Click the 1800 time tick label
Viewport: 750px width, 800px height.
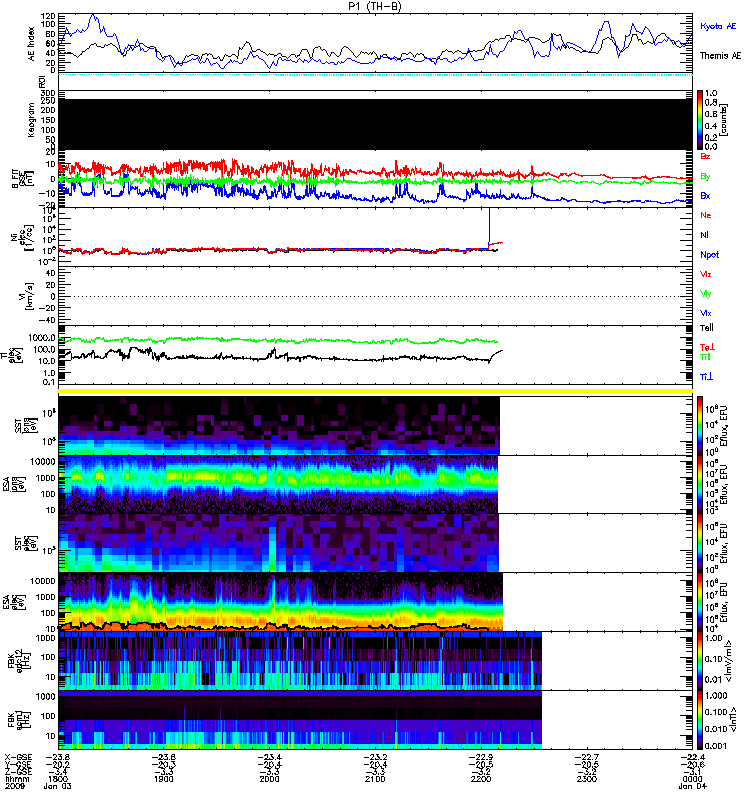58,779
